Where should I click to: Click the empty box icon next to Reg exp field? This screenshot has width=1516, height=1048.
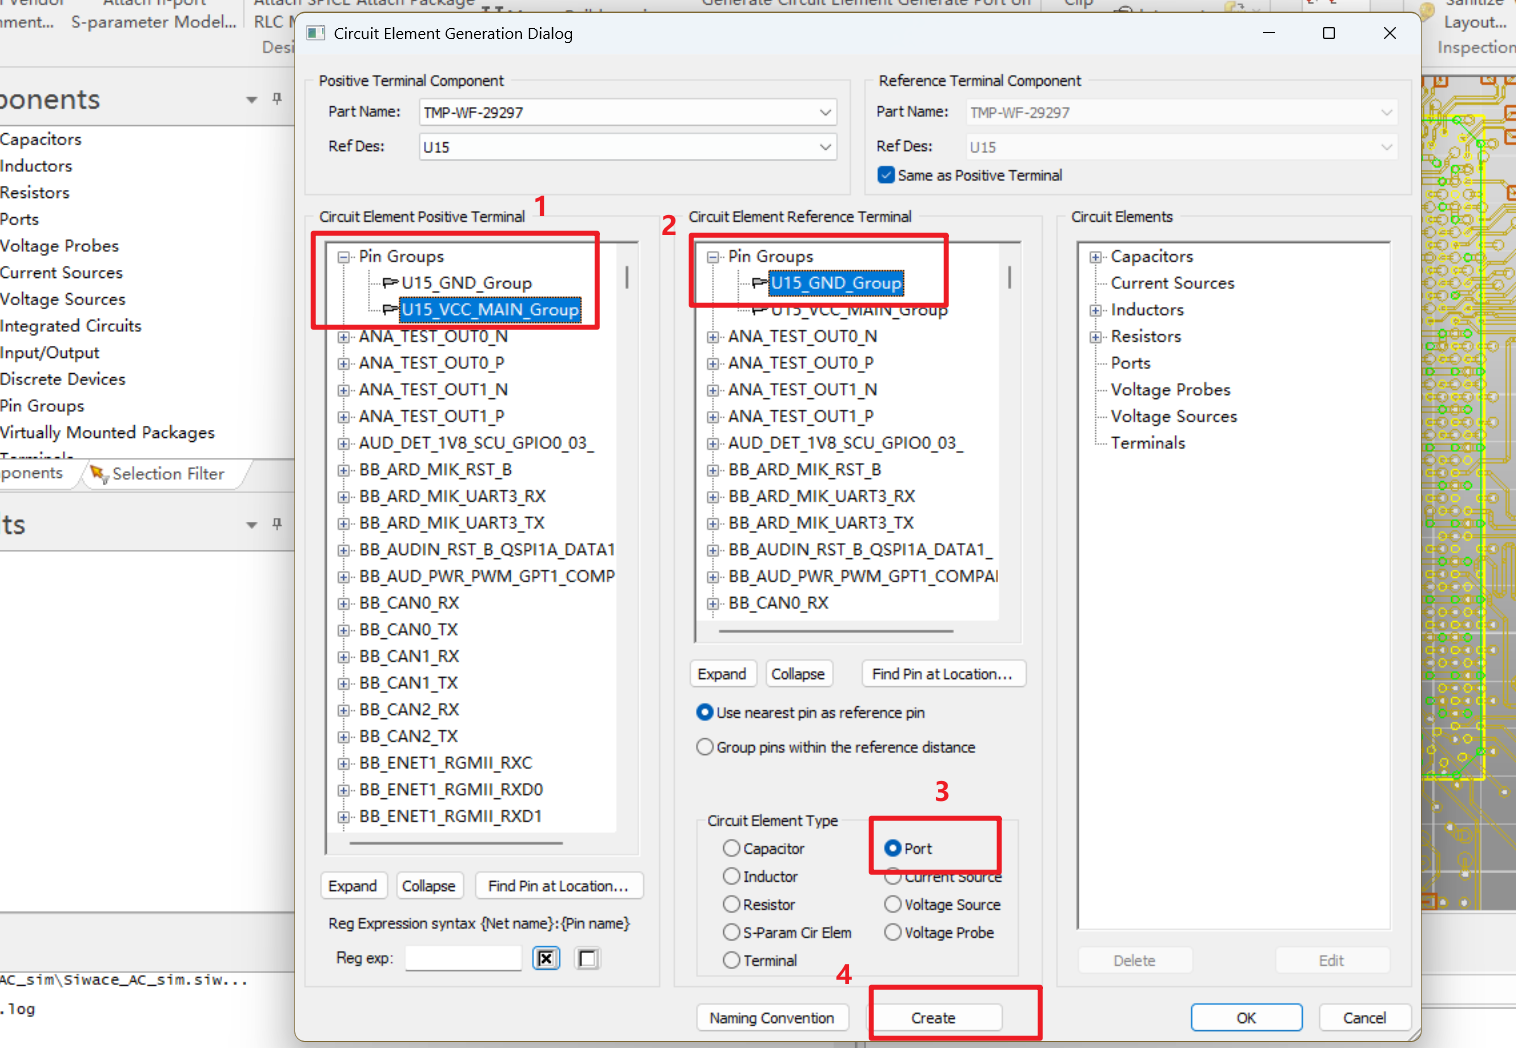[x=588, y=959]
